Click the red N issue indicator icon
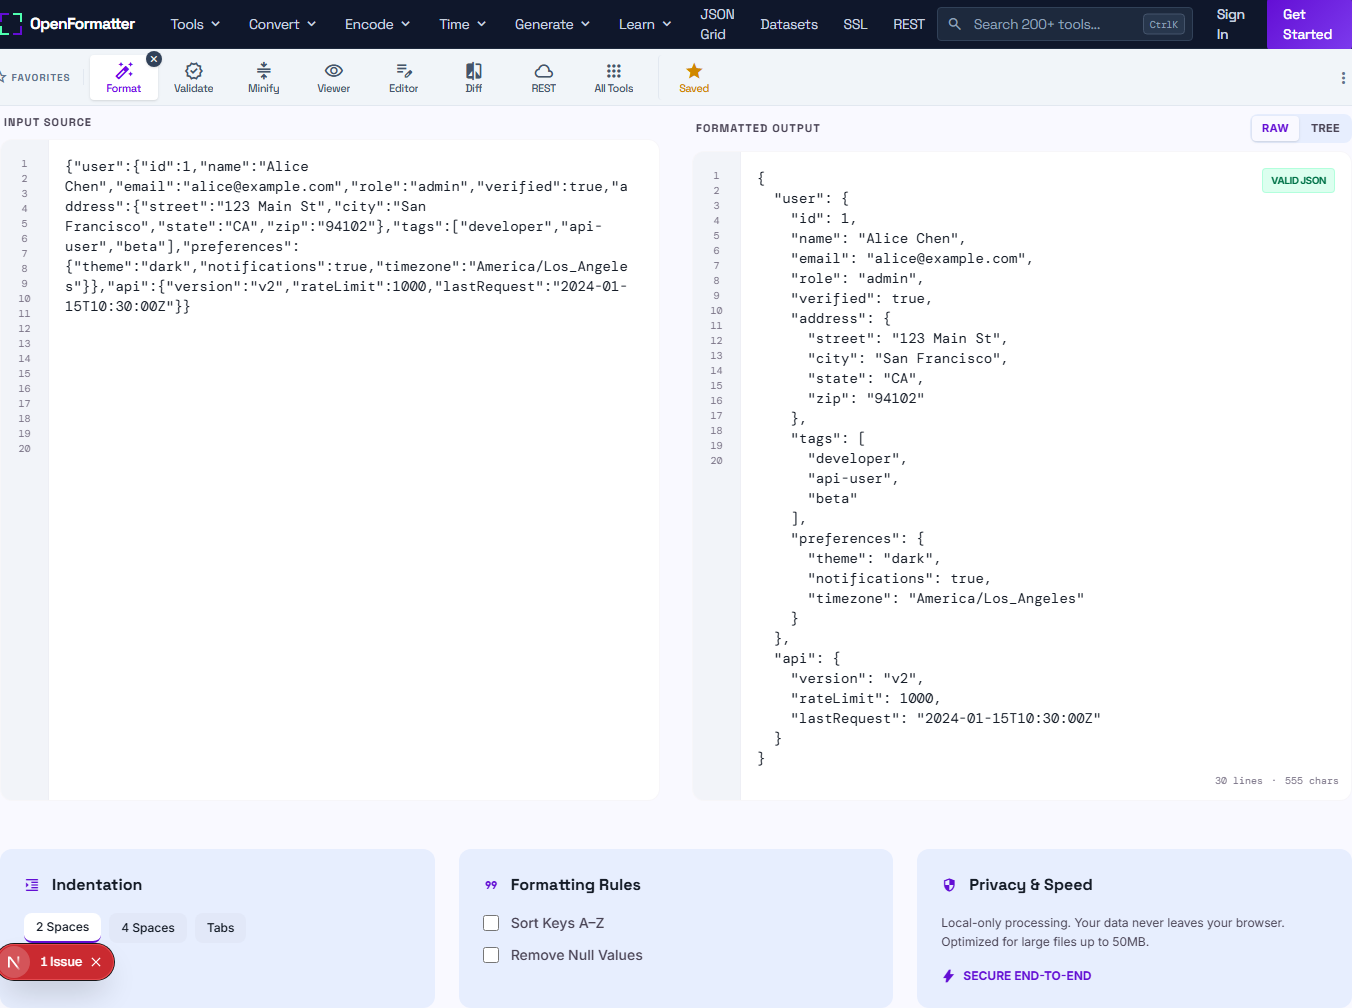 tap(14, 962)
